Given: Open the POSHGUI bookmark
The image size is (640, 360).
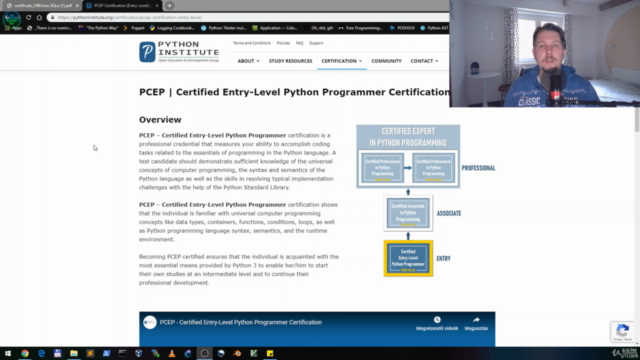Looking at the screenshot, I should (402, 28).
